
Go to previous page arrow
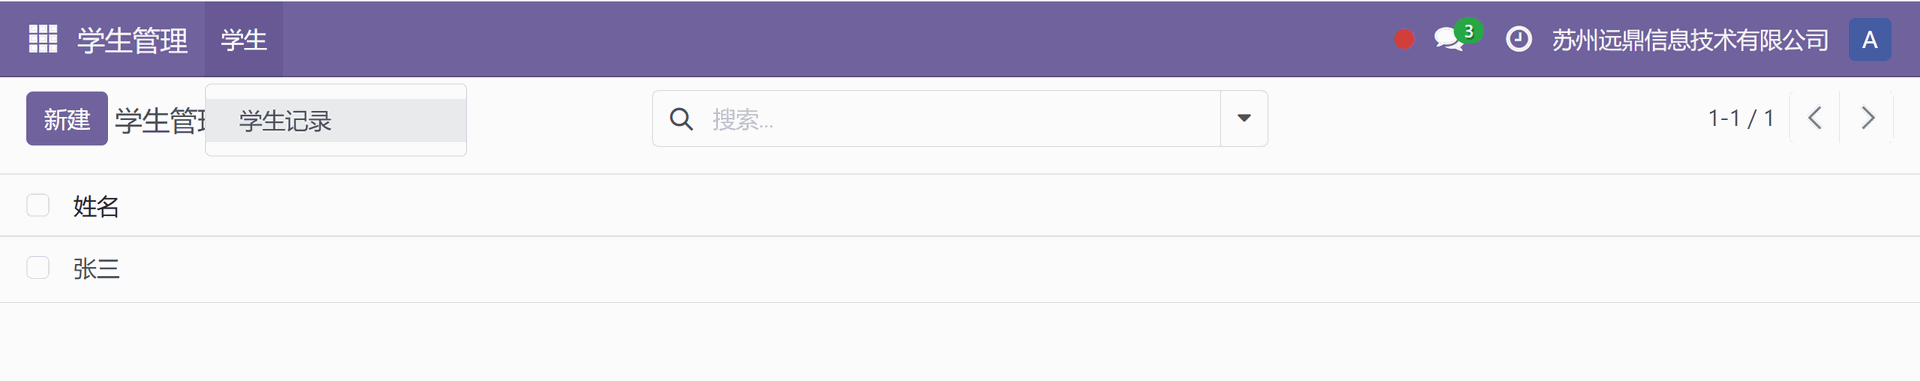(1815, 118)
